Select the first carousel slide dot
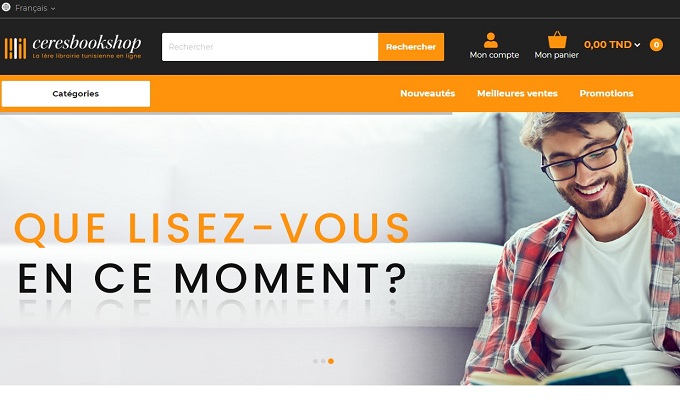Screen dimensions: 680x400 point(315,361)
